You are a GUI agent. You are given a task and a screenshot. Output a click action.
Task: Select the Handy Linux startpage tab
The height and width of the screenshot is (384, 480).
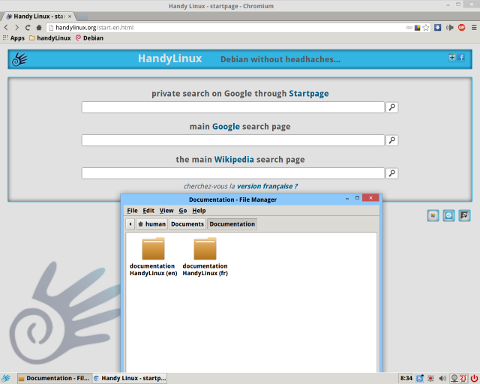(38, 16)
